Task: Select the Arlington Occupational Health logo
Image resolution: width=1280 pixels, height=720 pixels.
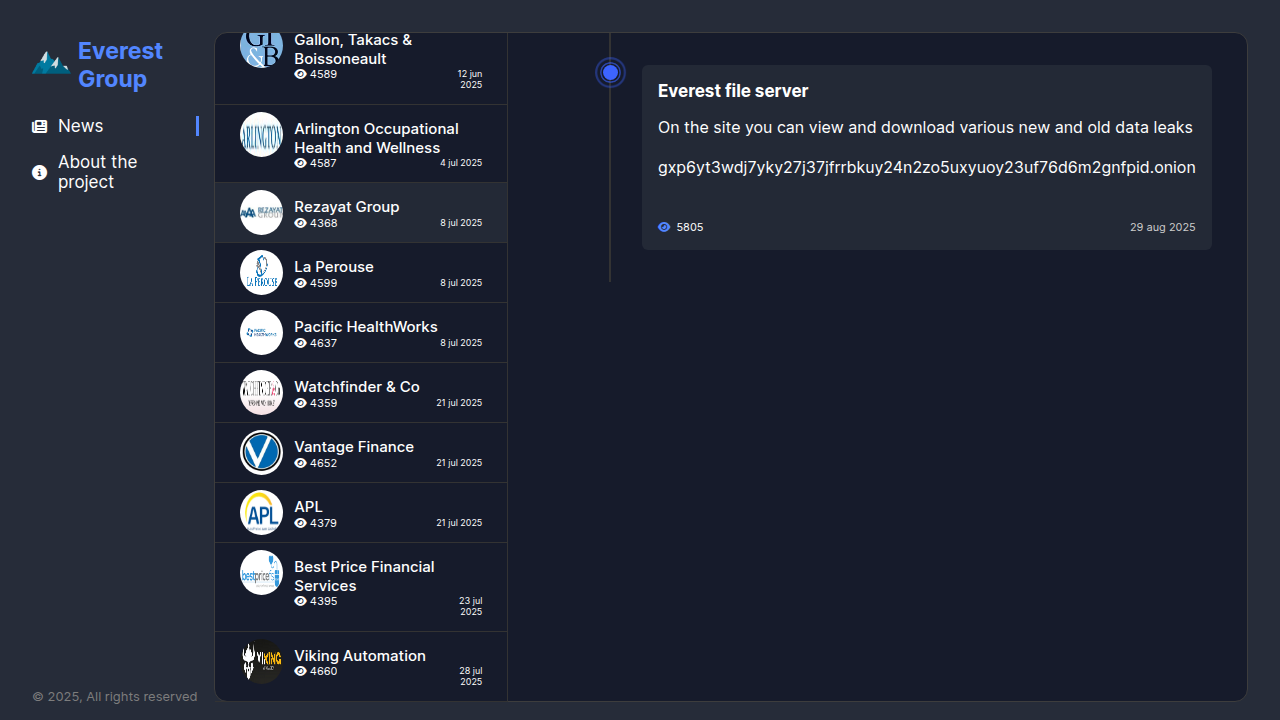Action: click(x=262, y=135)
